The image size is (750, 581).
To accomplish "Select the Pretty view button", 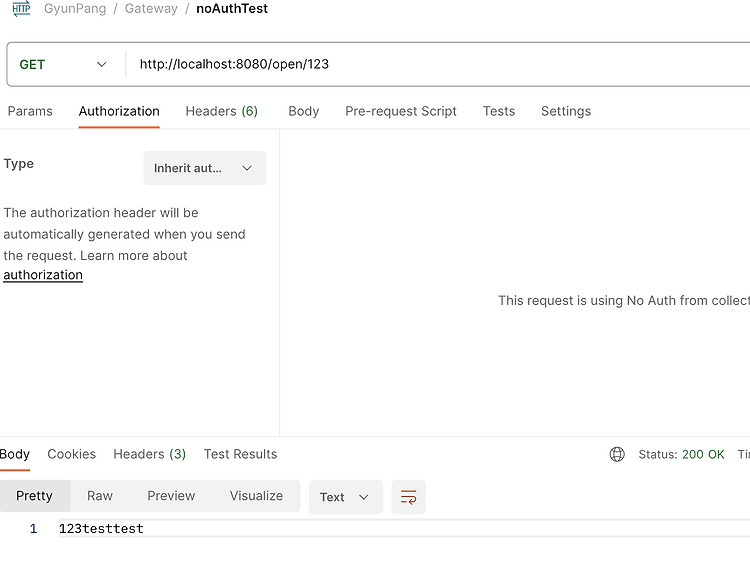I will coord(34,496).
